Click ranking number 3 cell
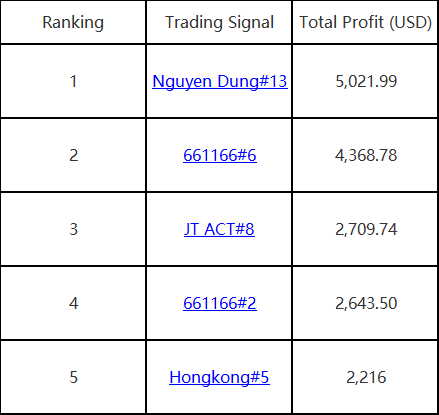The width and height of the screenshot is (439, 415). coord(73,229)
